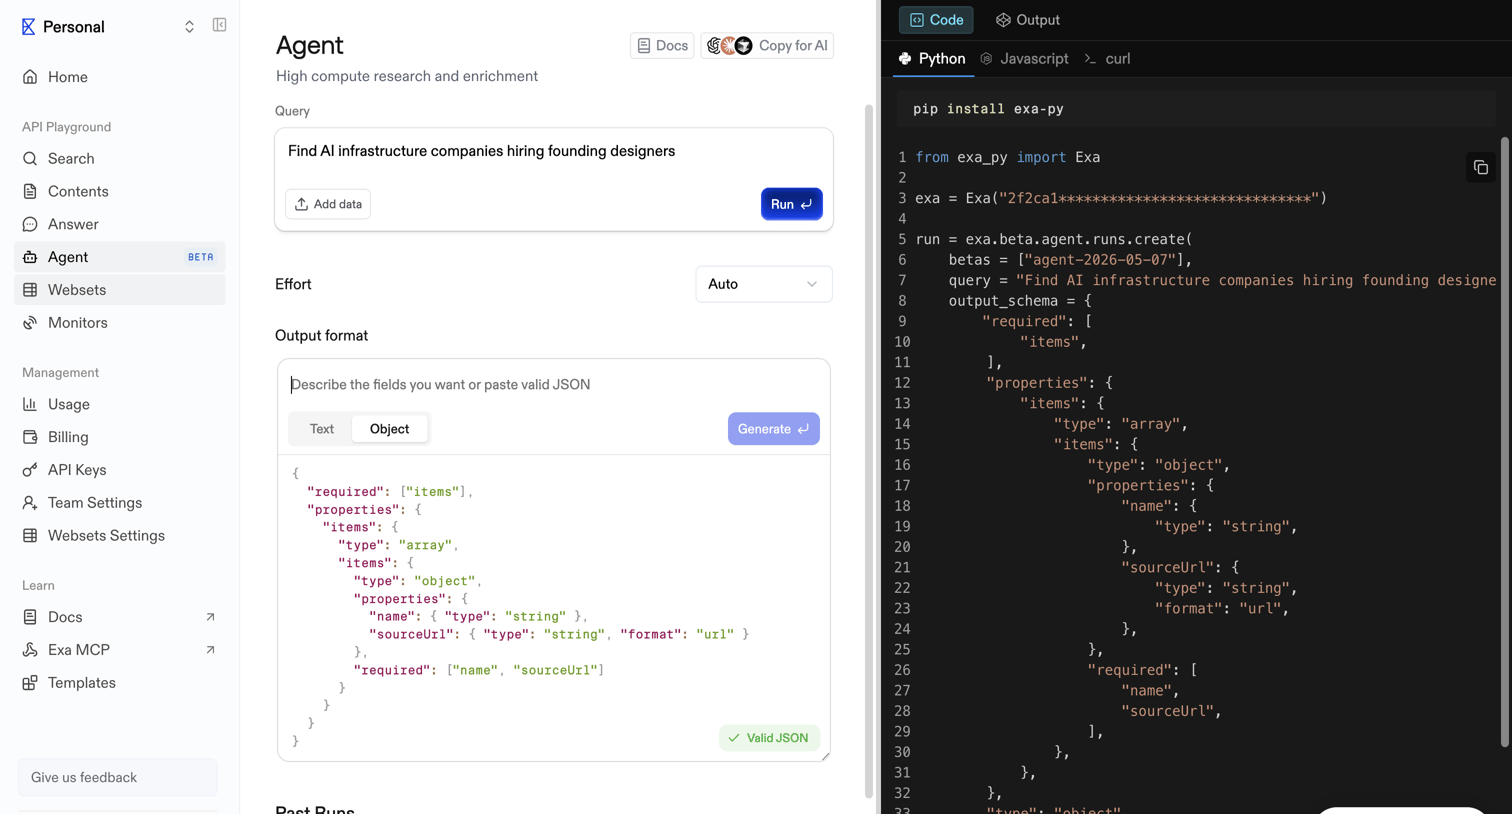Click the masked API key string line
1512x814 pixels.
[x=1121, y=199]
